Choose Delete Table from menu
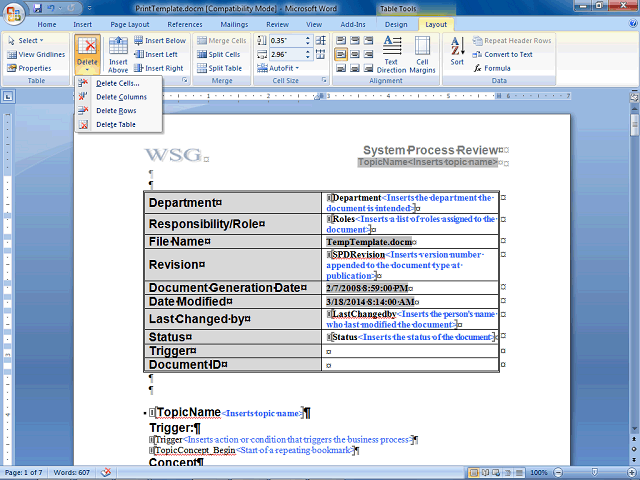640x480 pixels. [x=118, y=124]
